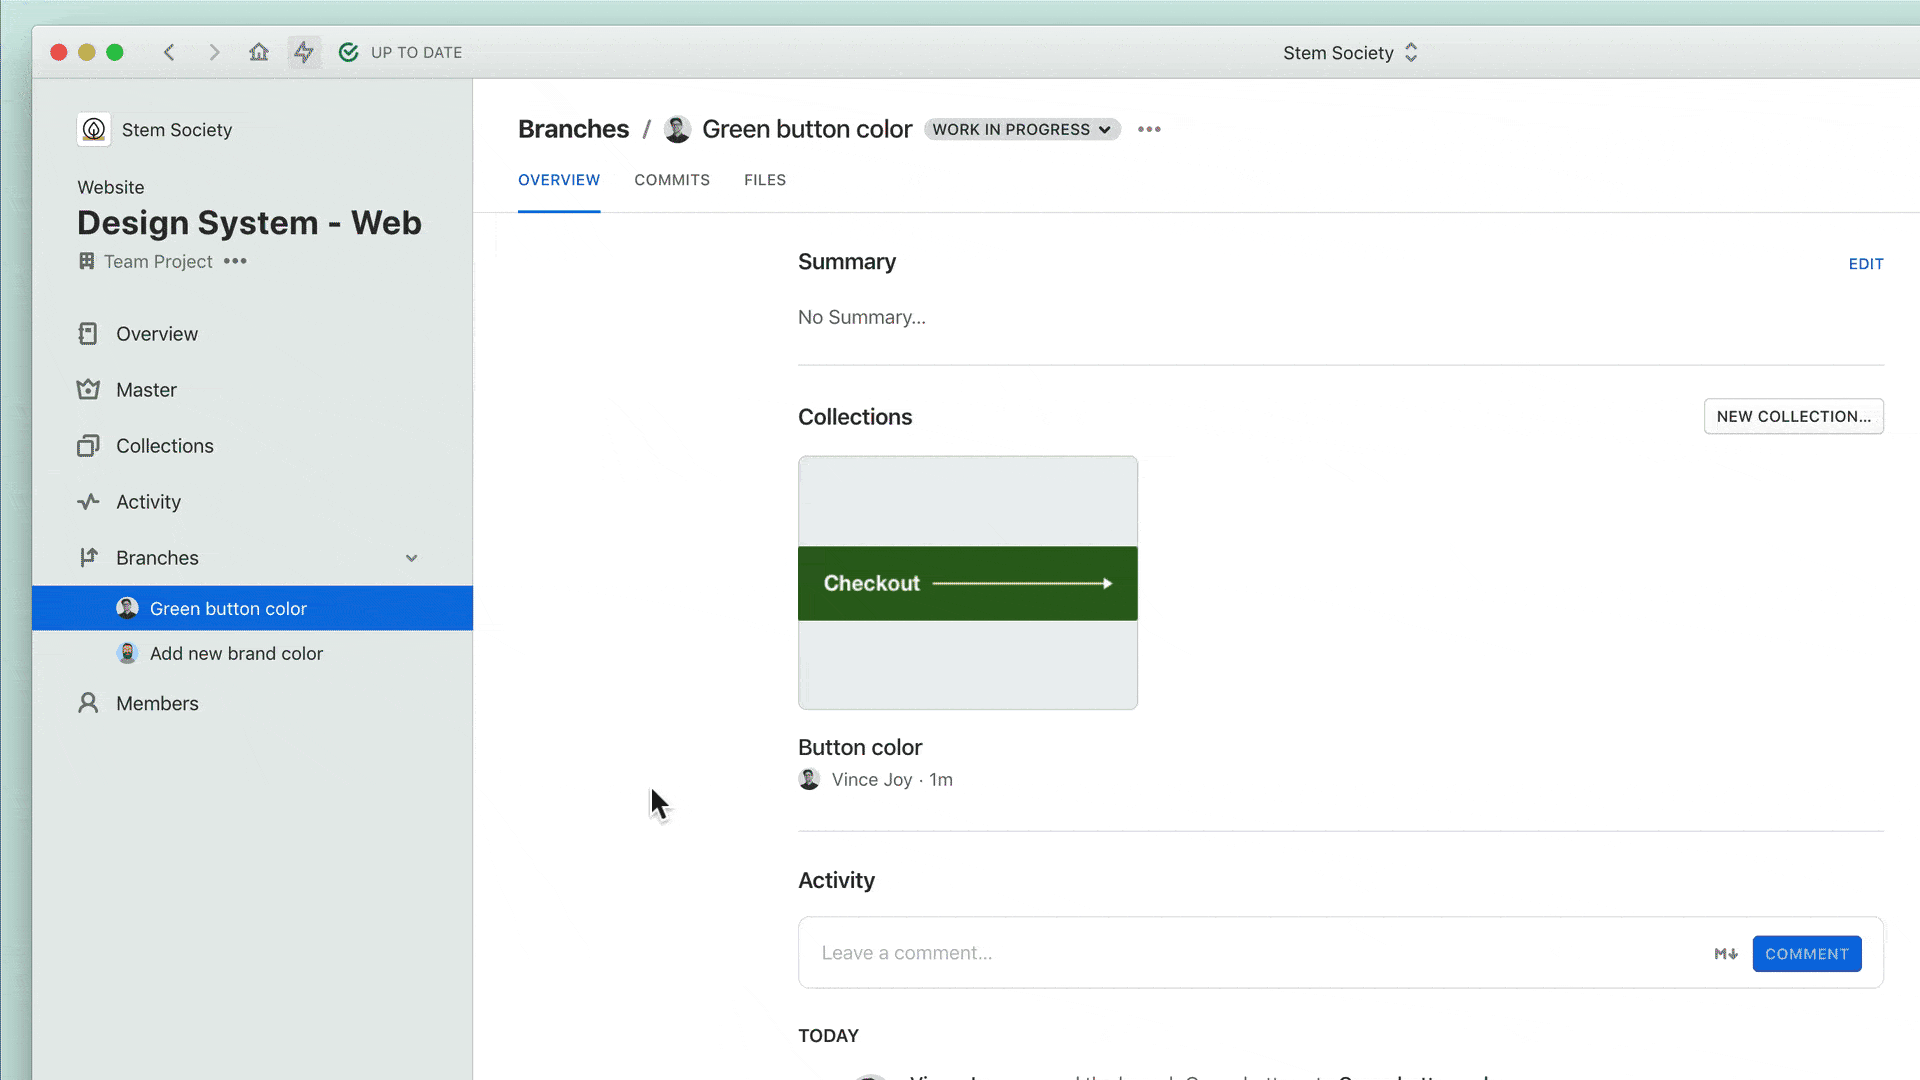Click the New Collection button
The image size is (1920, 1080).
[1793, 417]
